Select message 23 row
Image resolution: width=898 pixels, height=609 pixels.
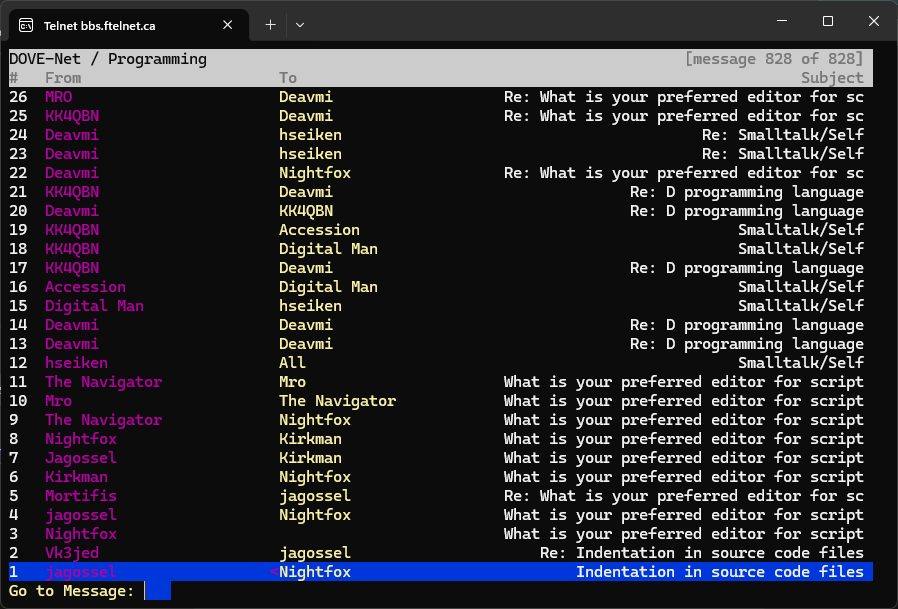440,154
